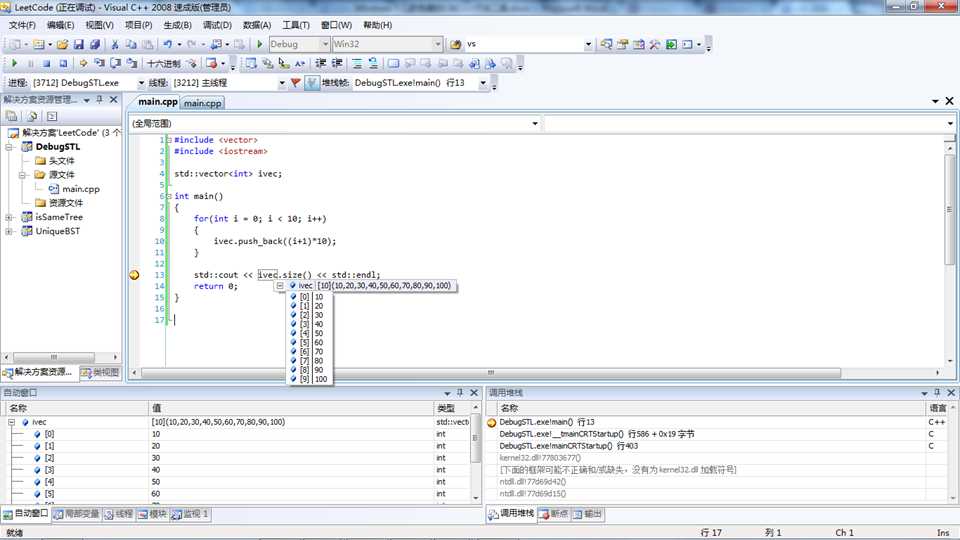Toggle hexadecimal display button 十六进制
The width and height of the screenshot is (960, 540).
(x=163, y=63)
